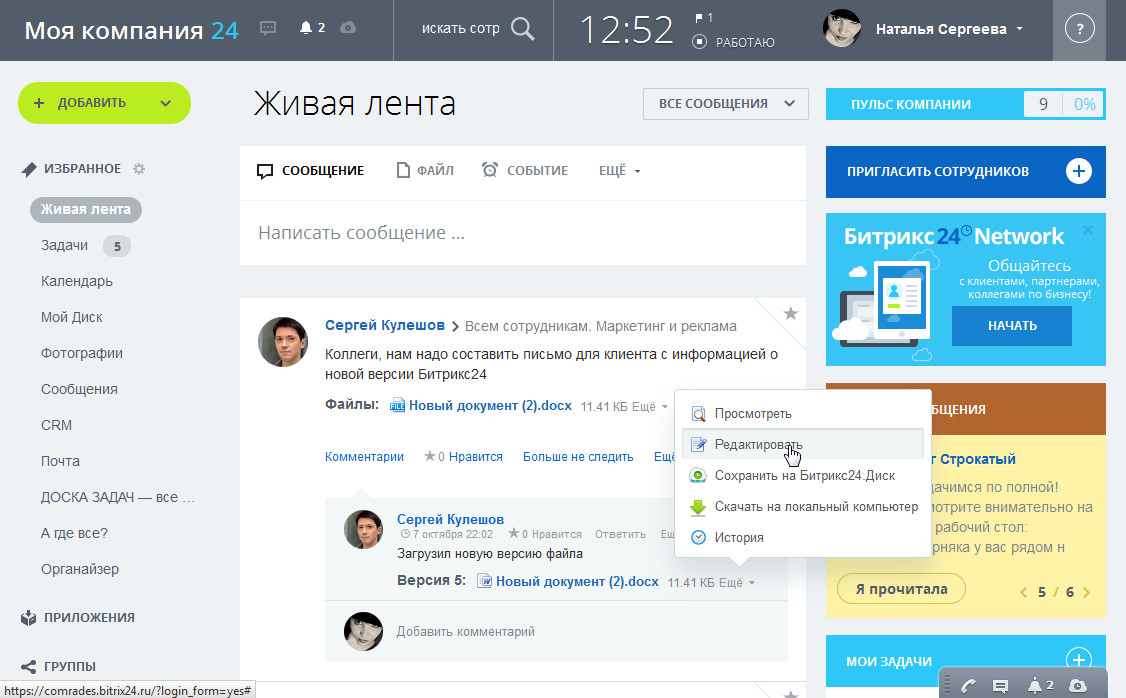Open Органайзер in the sidebar
The width and height of the screenshot is (1126, 698).
pos(80,569)
